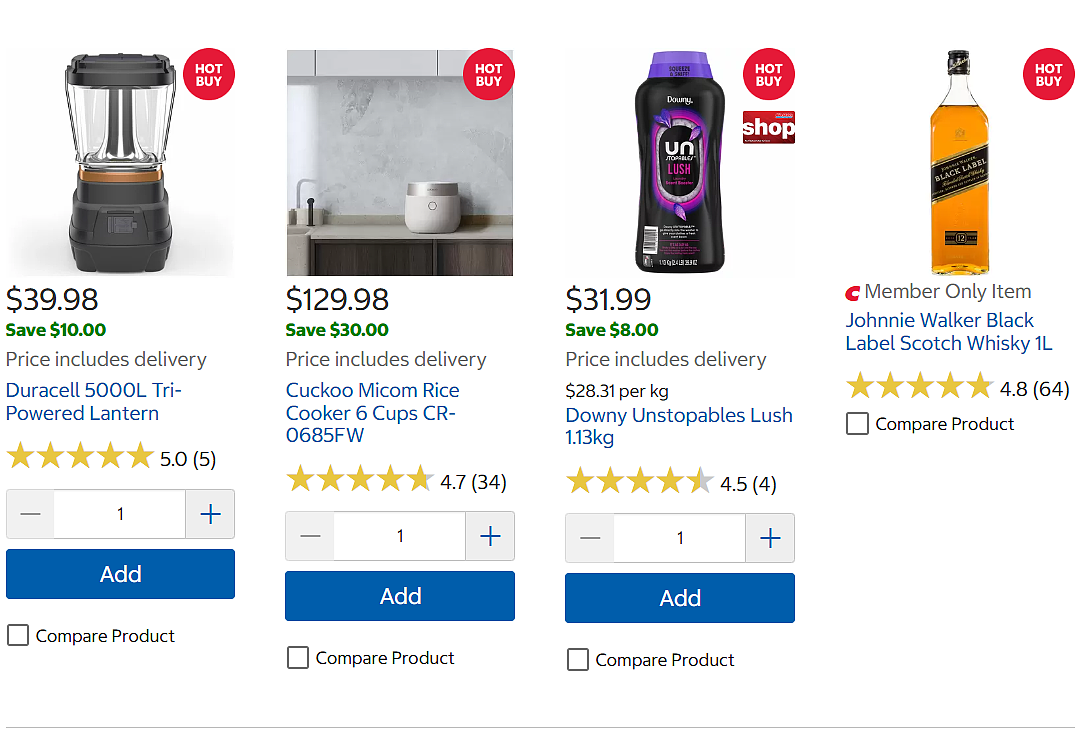Click the shop badge on Downy product
The image size is (1080, 734).
click(769, 127)
